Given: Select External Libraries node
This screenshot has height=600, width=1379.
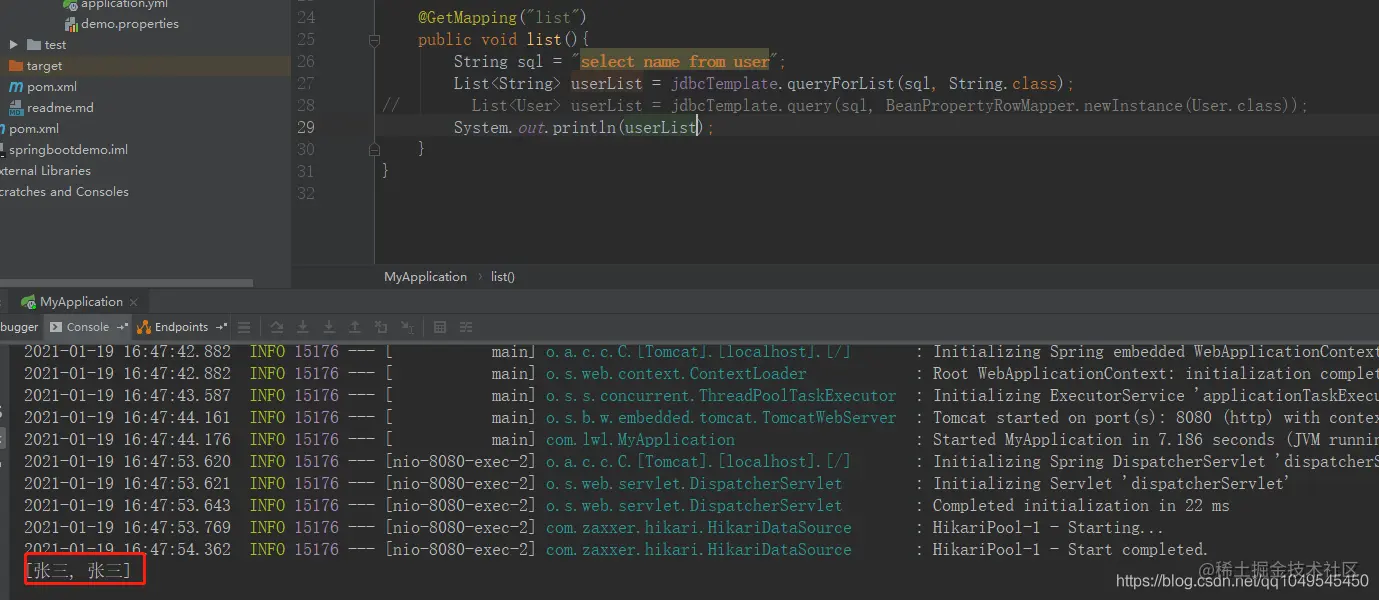Looking at the screenshot, I should coord(45,171).
